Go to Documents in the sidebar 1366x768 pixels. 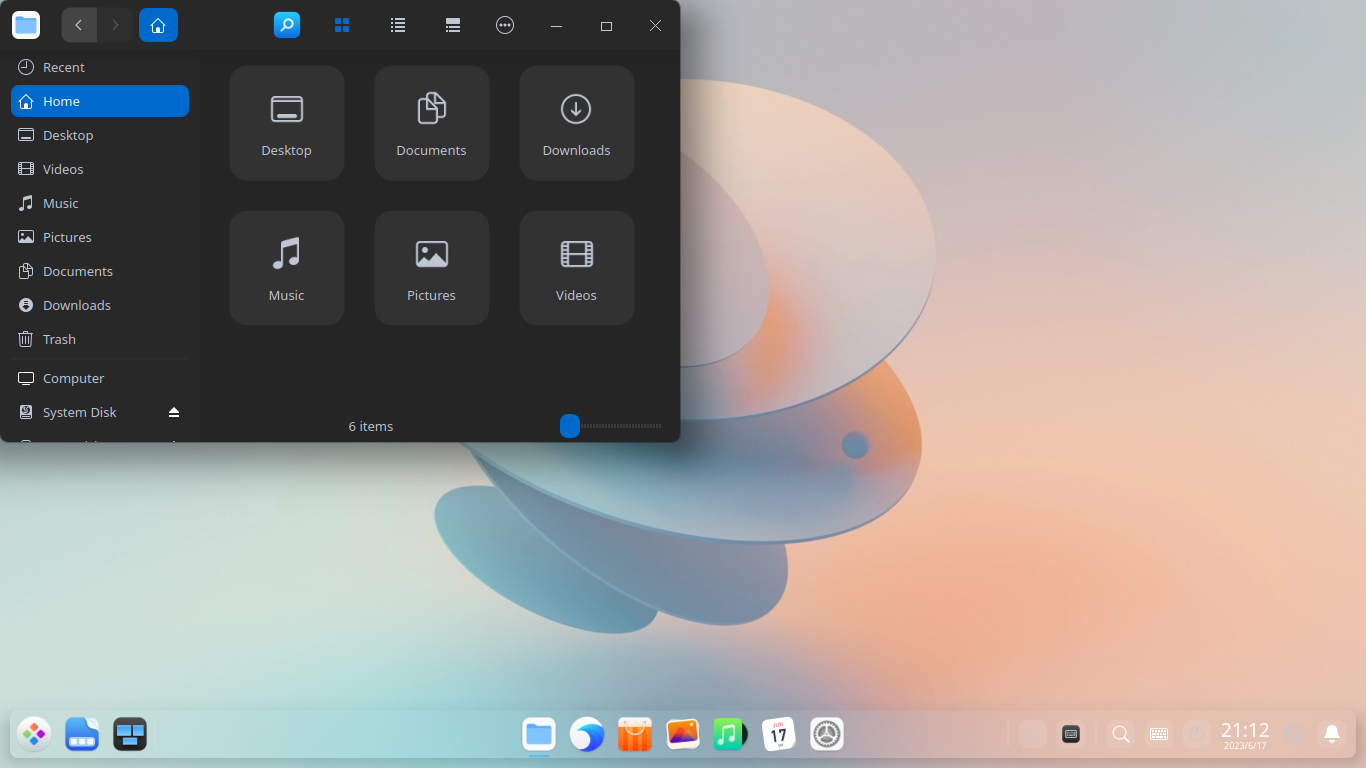point(77,271)
